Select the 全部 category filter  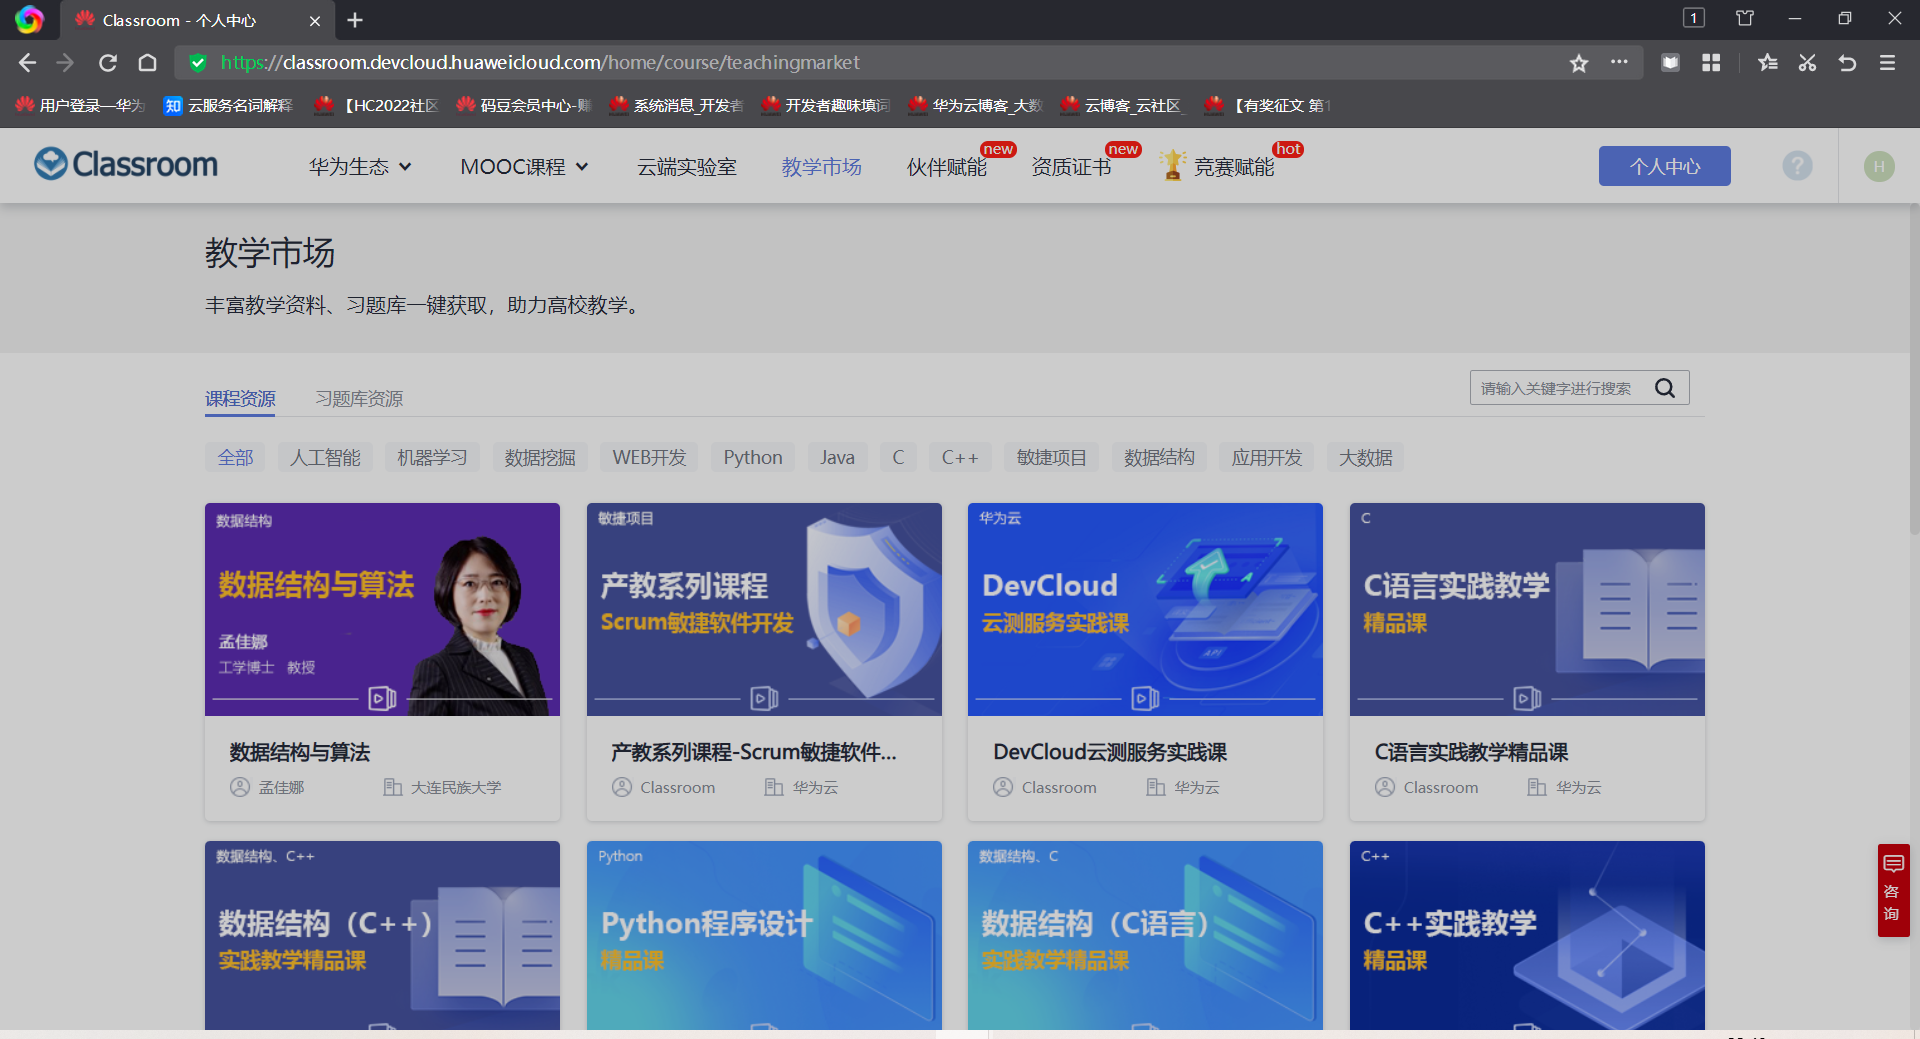(236, 458)
